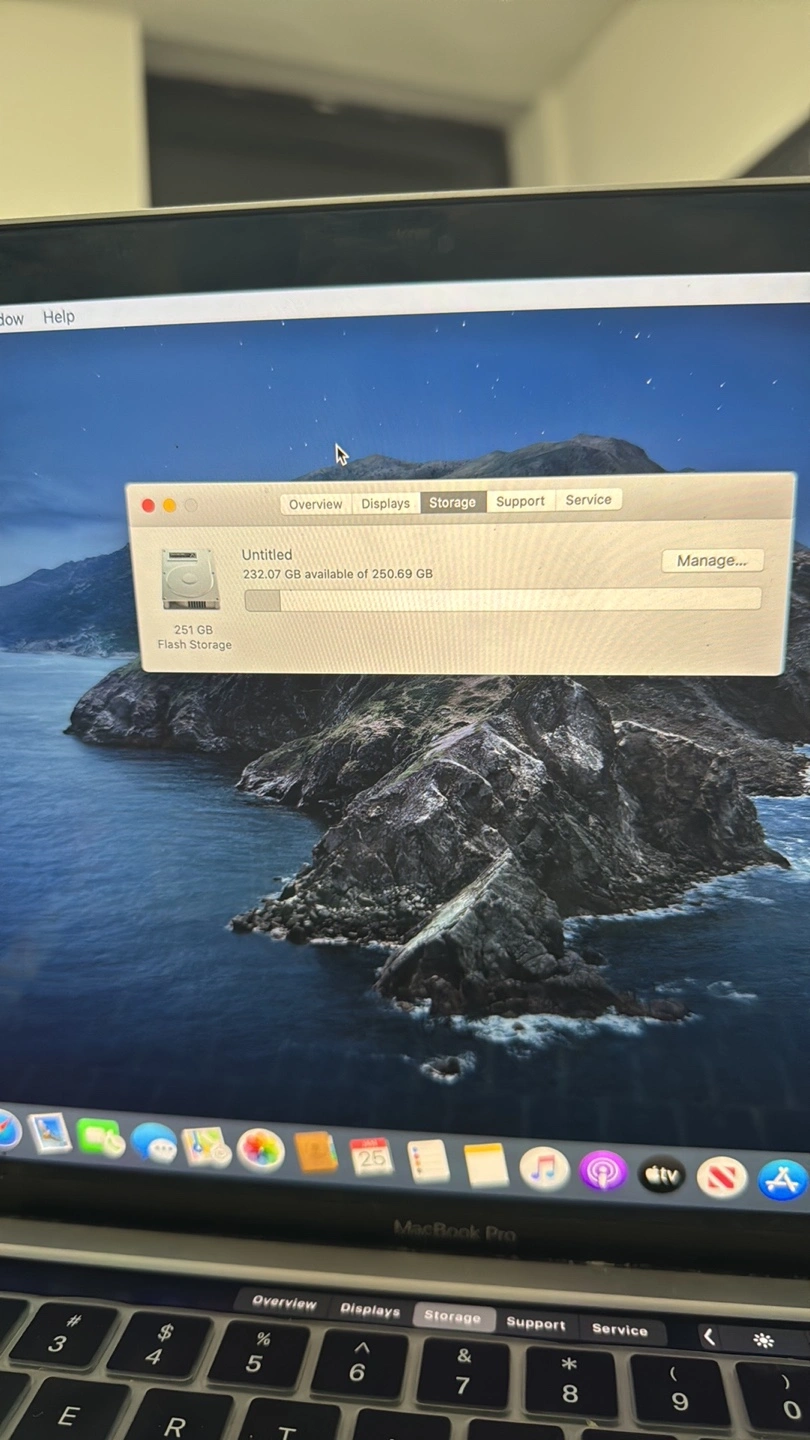Launch the Music app
This screenshot has height=1440, width=810.
click(x=544, y=1169)
